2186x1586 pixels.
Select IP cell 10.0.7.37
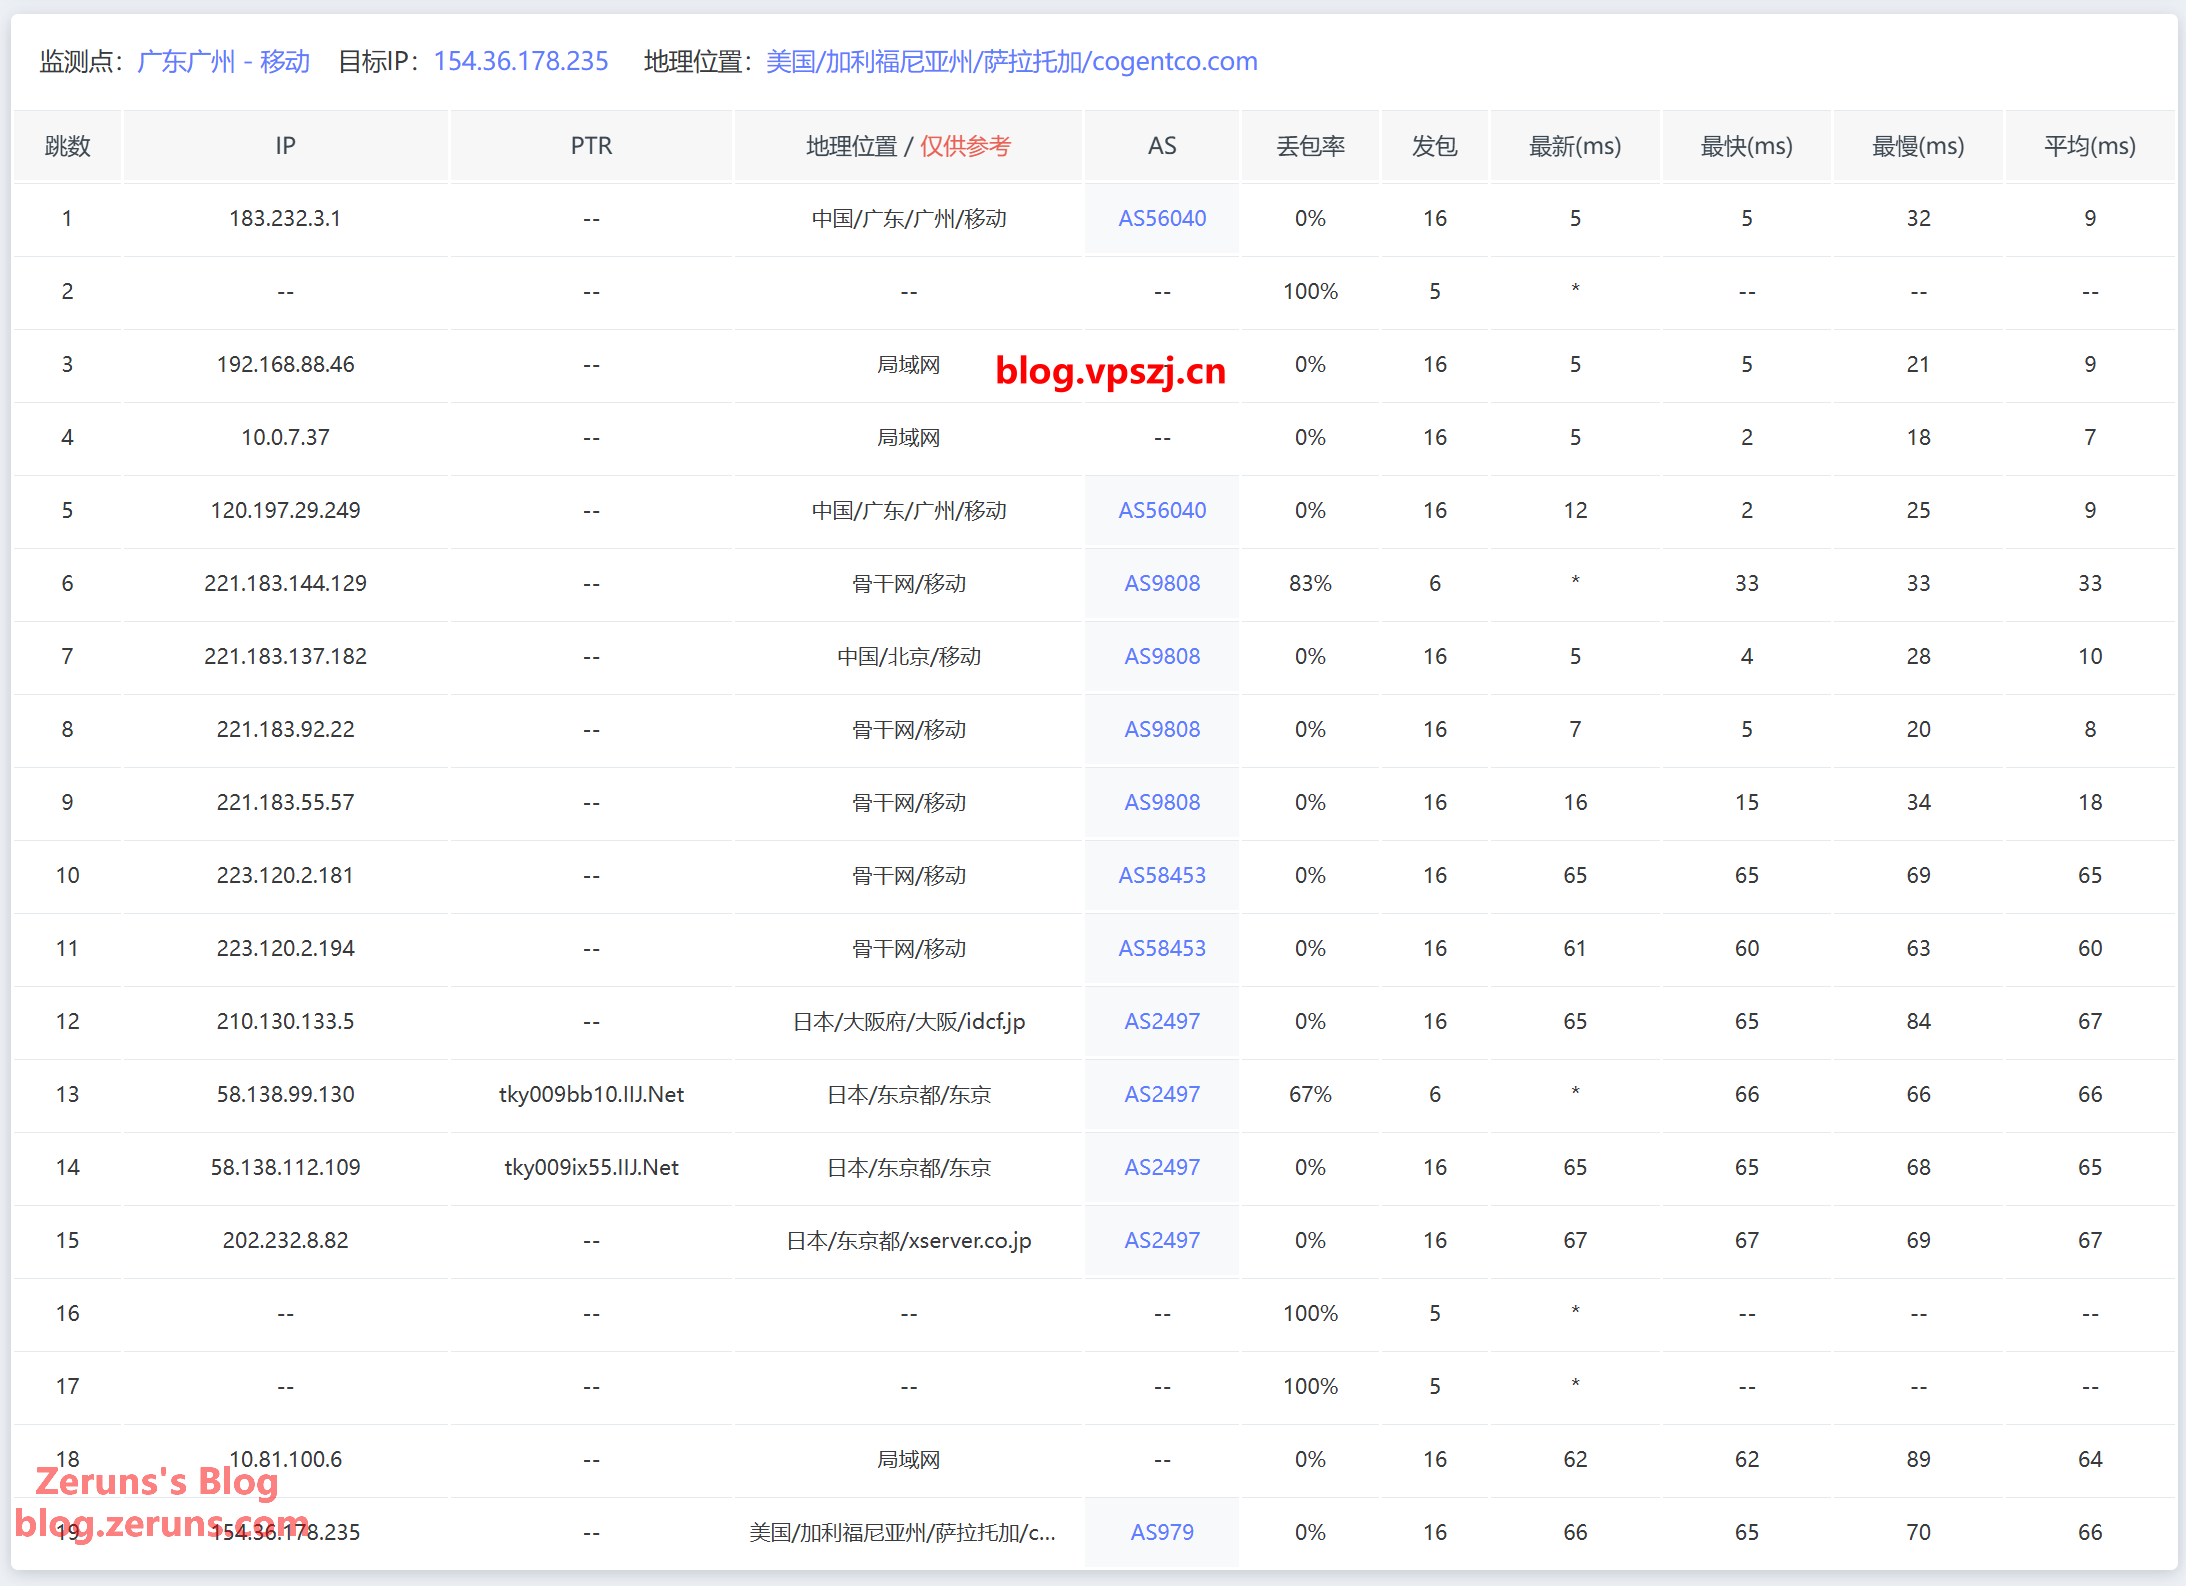coord(285,437)
